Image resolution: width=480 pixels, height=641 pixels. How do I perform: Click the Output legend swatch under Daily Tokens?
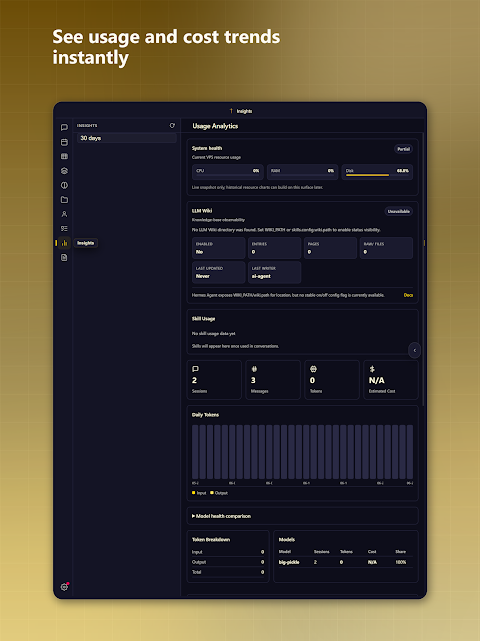(212, 493)
